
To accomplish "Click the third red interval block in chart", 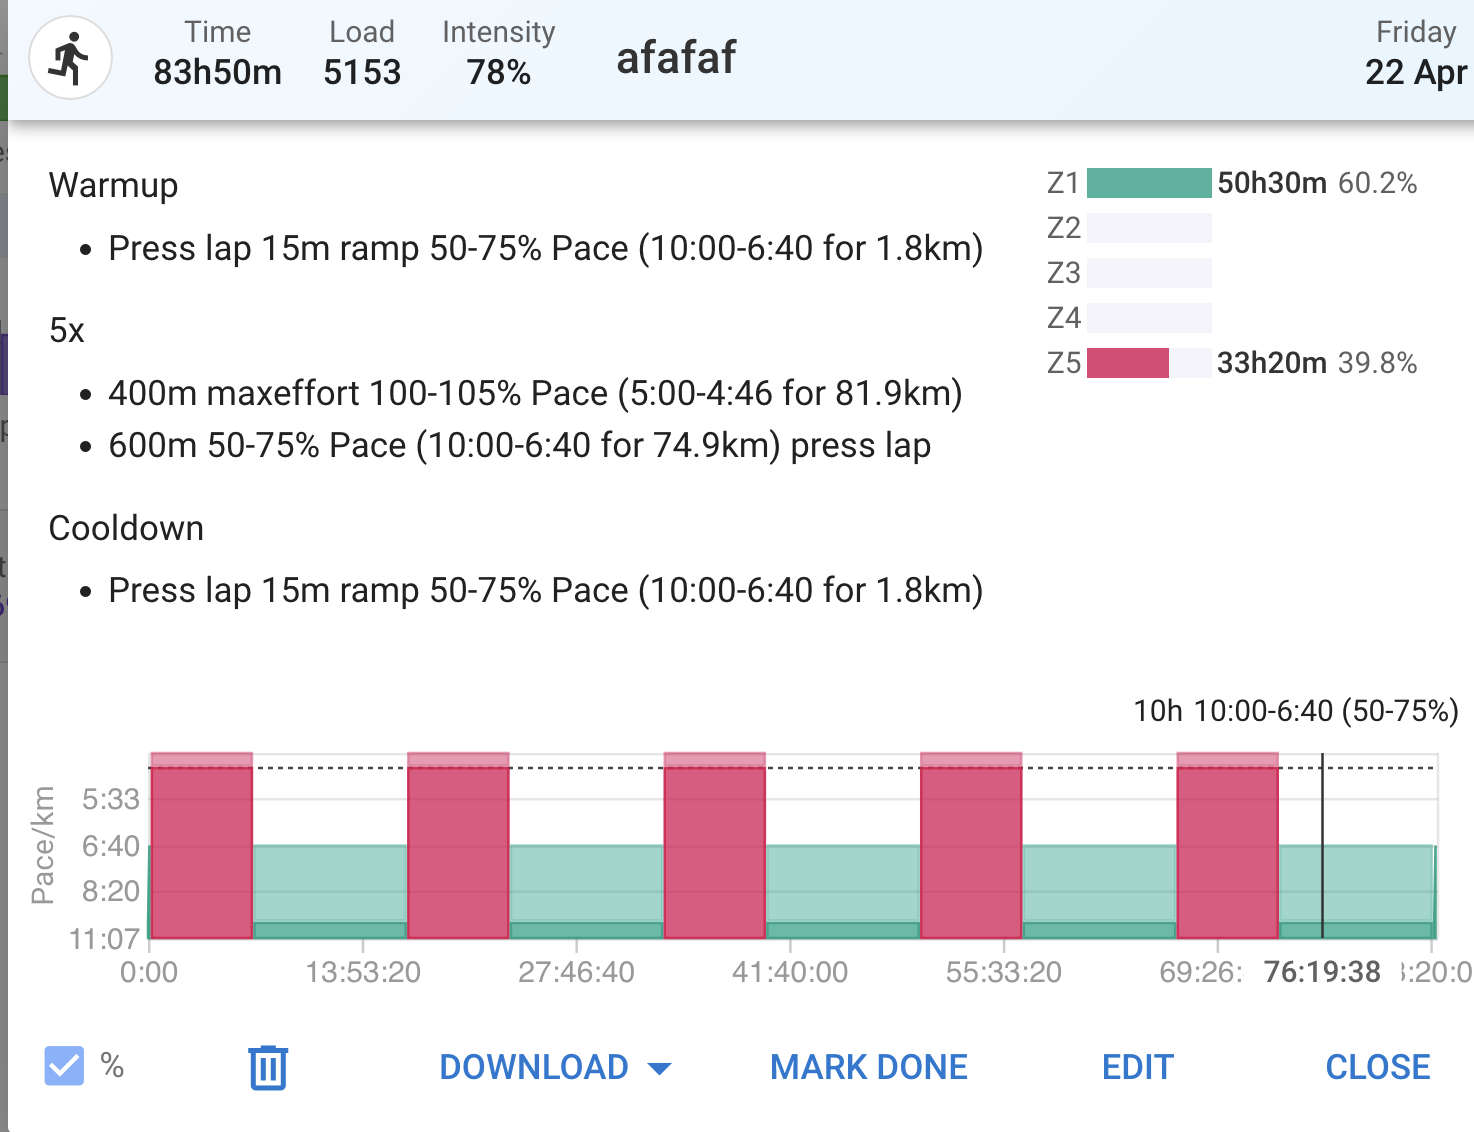I will coord(715,846).
